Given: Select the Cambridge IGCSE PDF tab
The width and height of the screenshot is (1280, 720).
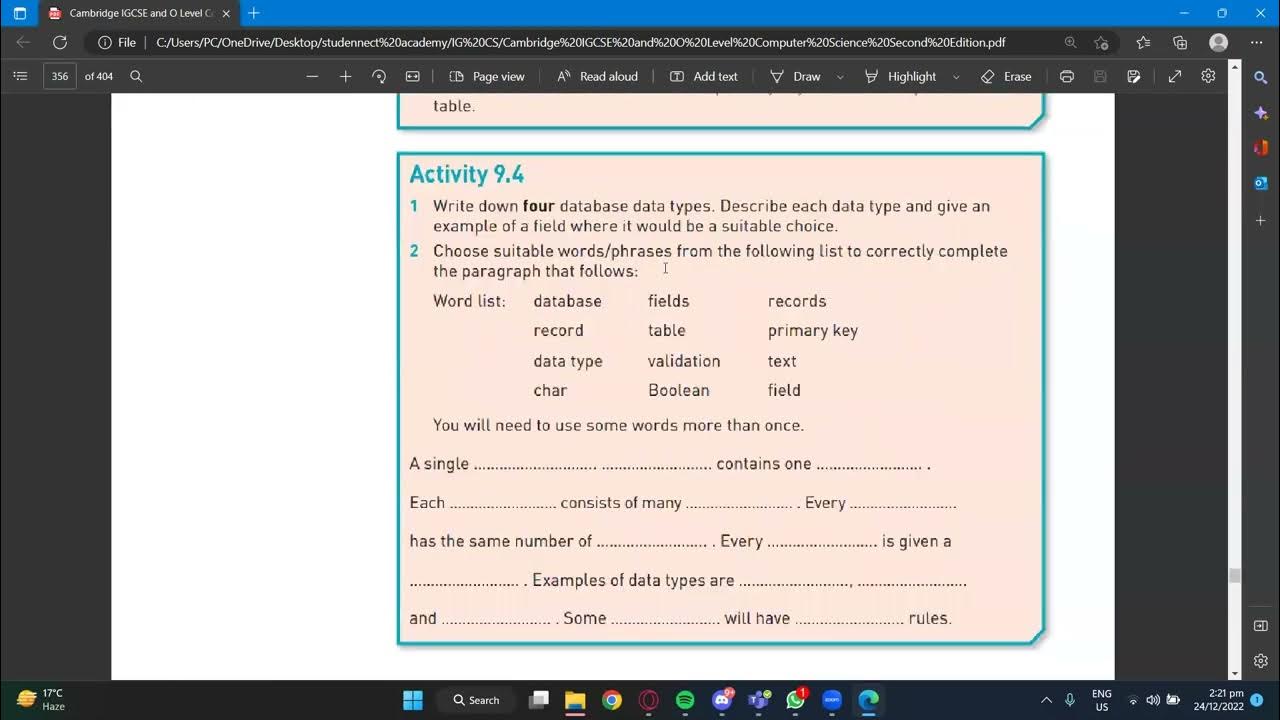Looking at the screenshot, I should tap(138, 13).
